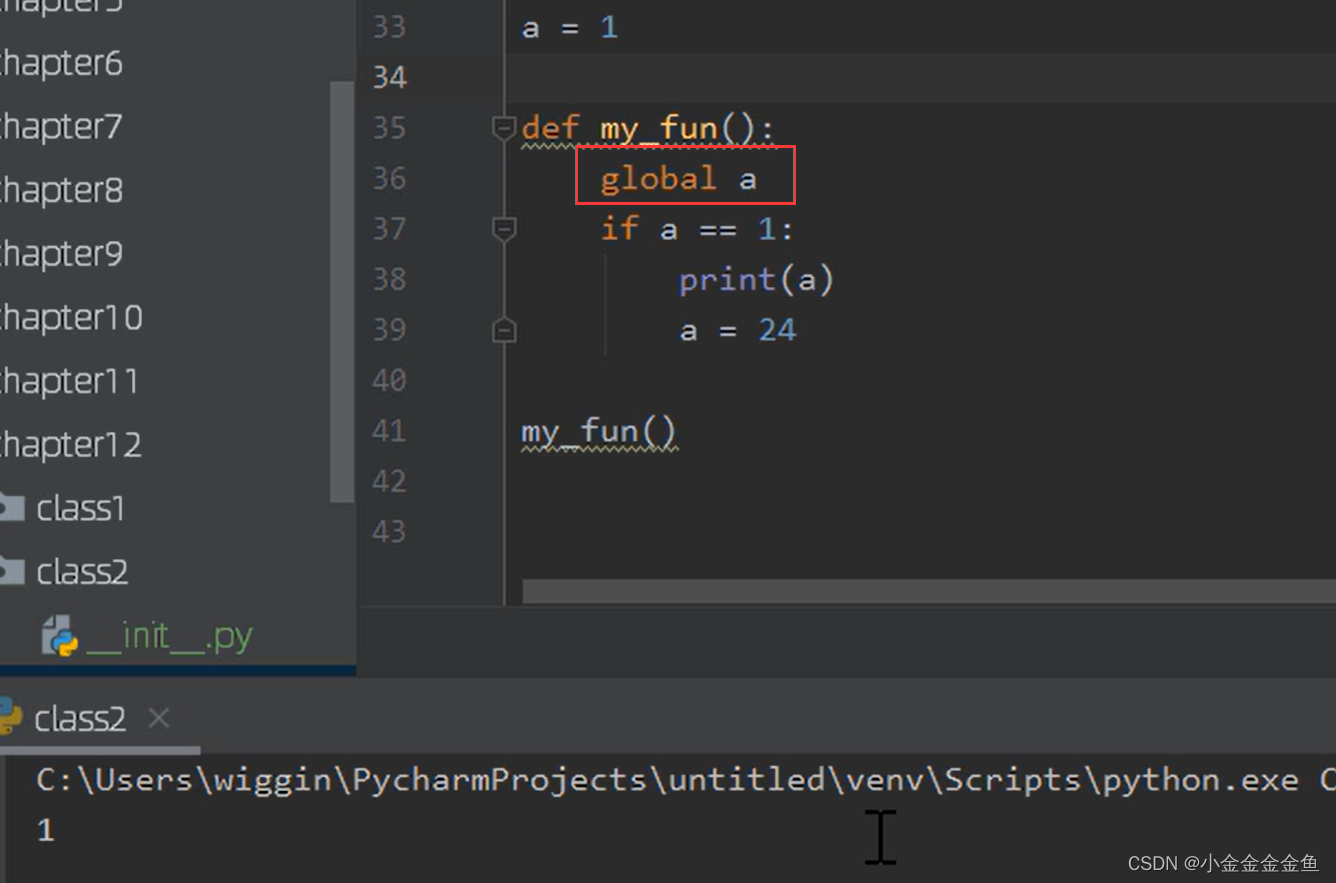Click the python.exe path in run output
1336x883 pixels.
coord(667,780)
